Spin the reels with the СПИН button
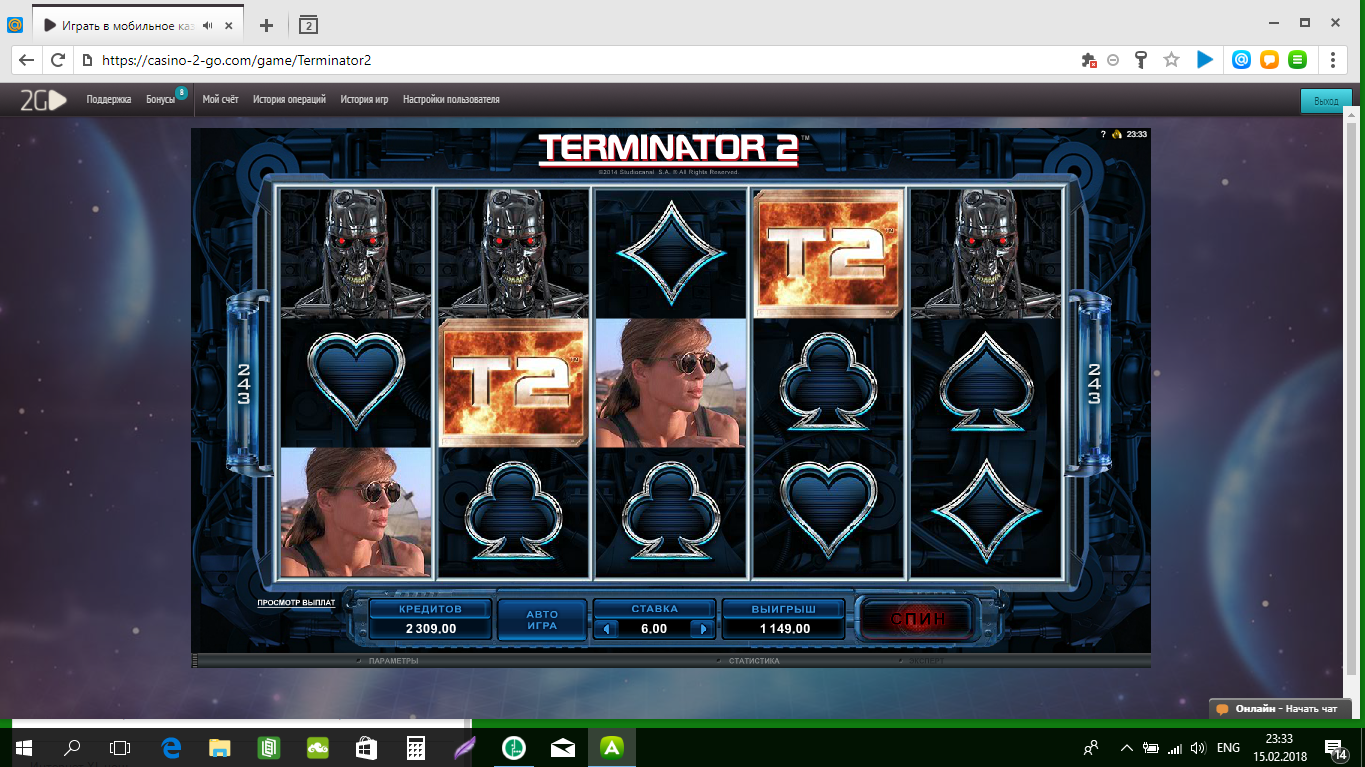1365x767 pixels. pyautogui.click(x=917, y=619)
